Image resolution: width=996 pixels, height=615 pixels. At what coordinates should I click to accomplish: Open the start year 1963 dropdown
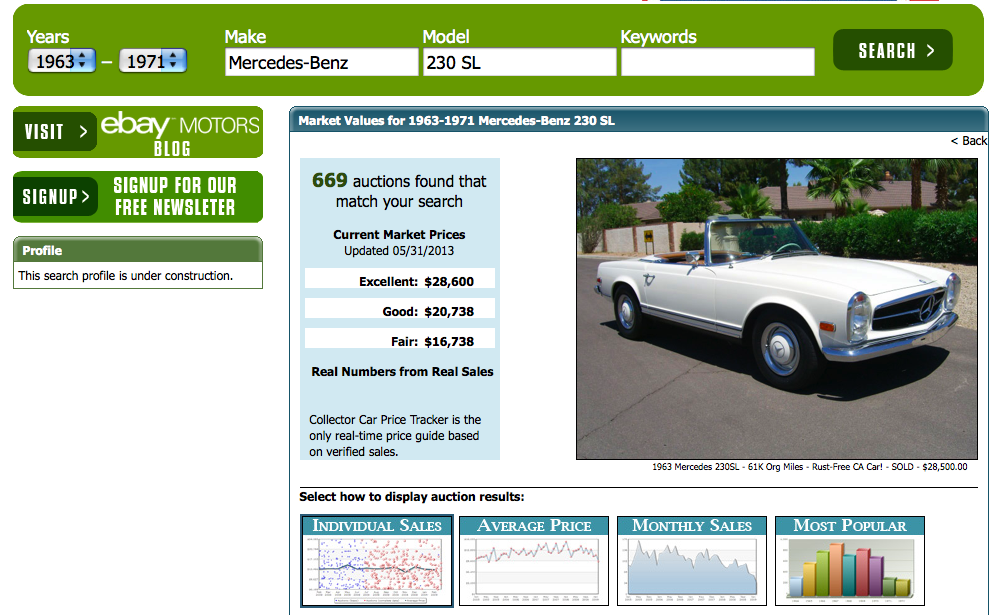pos(62,61)
